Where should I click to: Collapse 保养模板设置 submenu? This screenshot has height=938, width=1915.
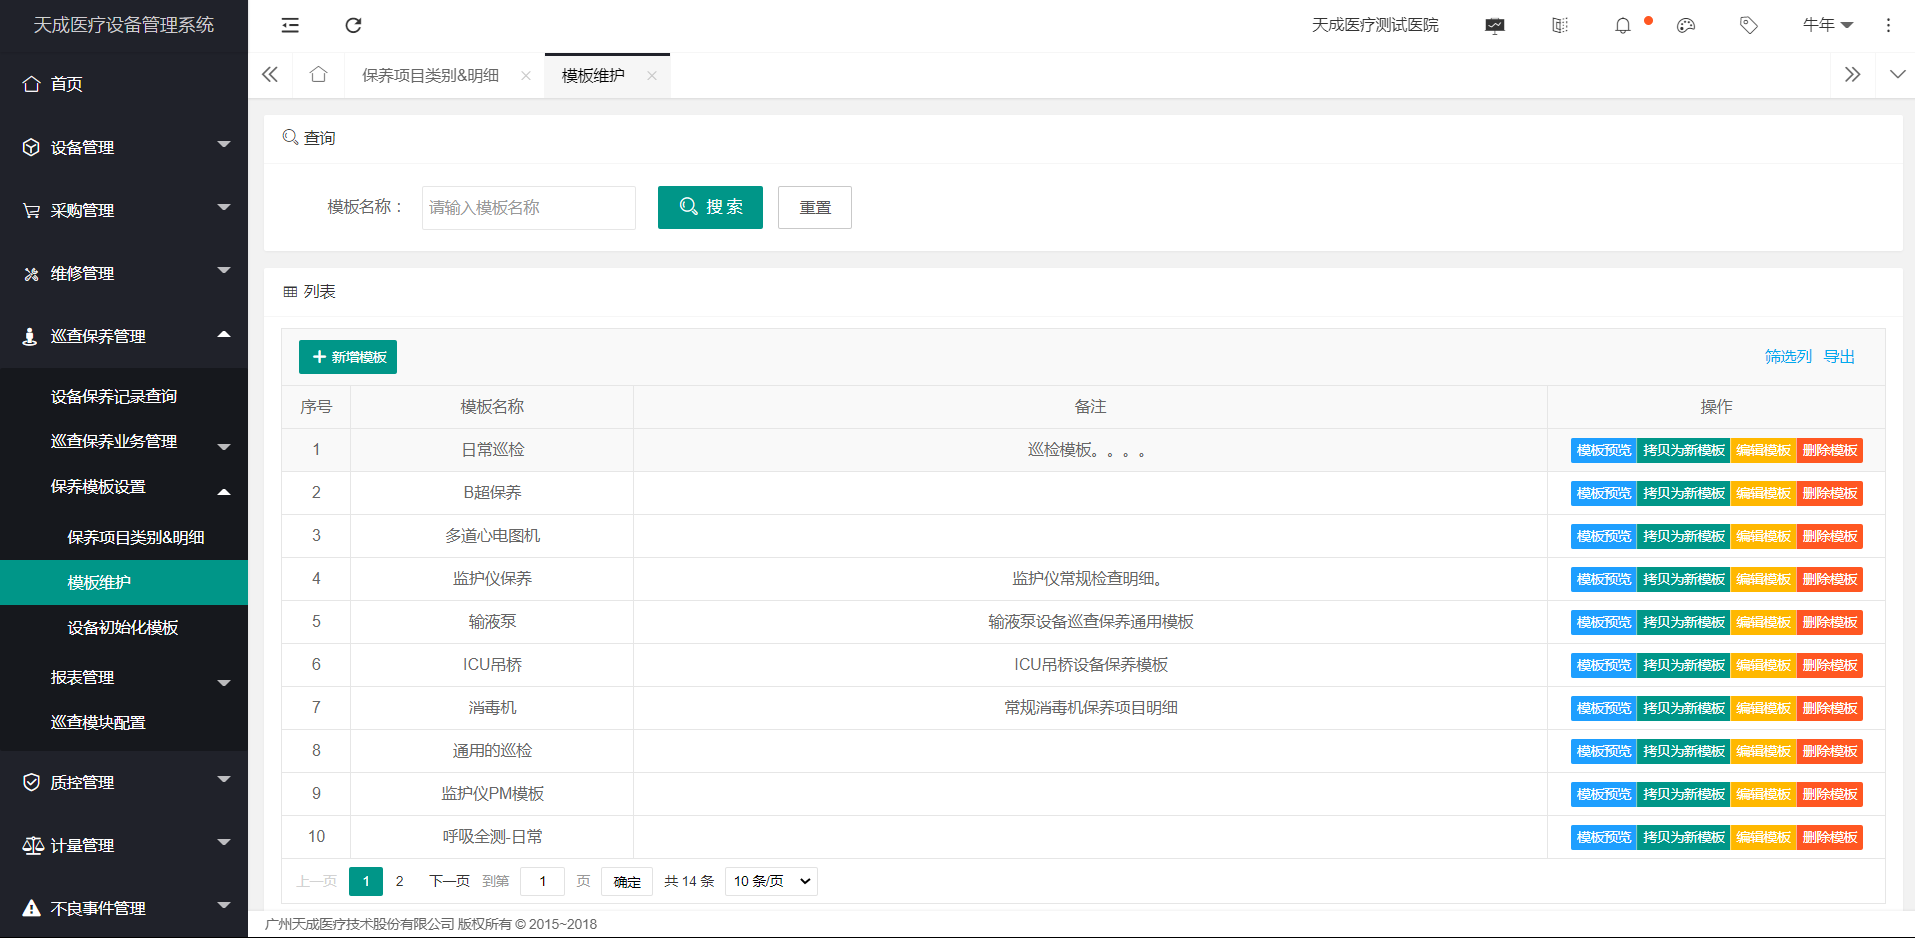[124, 487]
